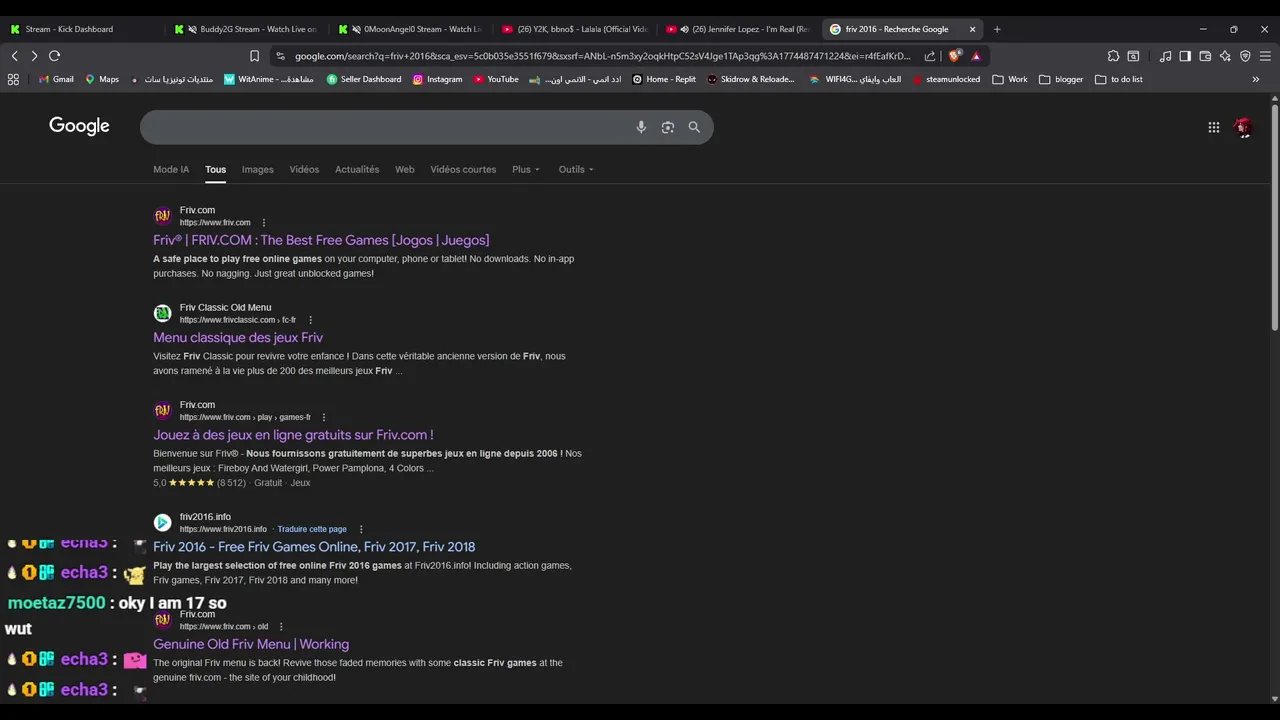Click the magnifier search button

click(x=694, y=127)
